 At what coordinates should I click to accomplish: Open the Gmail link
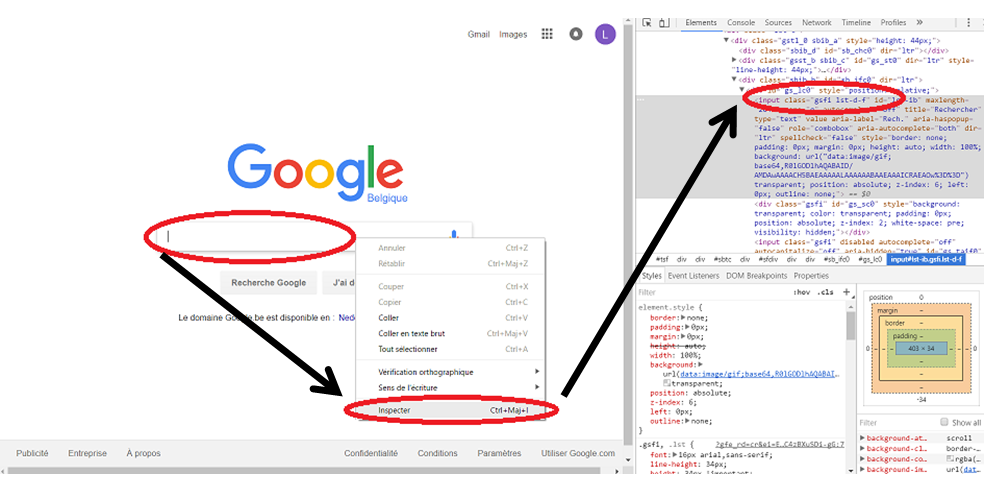(x=478, y=35)
